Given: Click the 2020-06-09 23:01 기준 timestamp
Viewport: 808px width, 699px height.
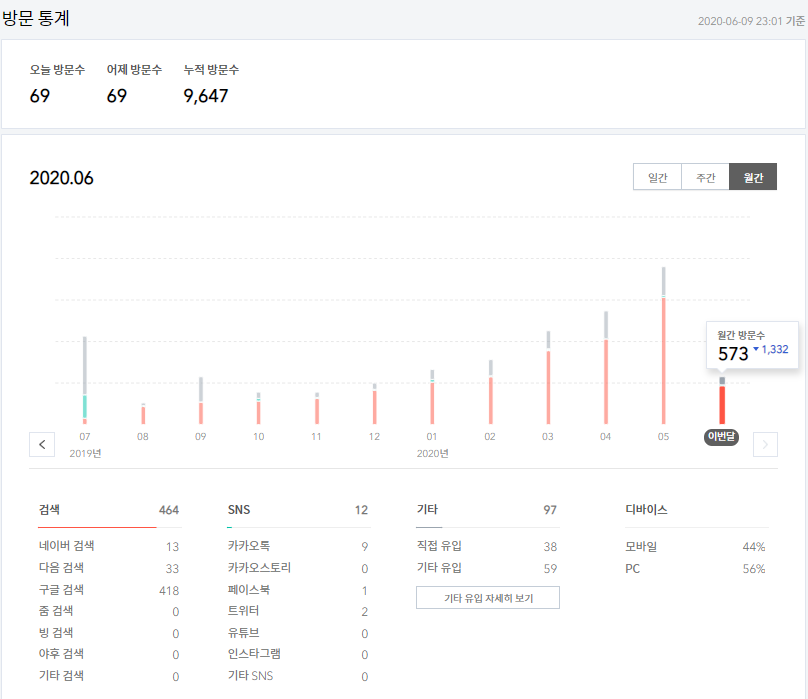Looking at the screenshot, I should 751,21.
